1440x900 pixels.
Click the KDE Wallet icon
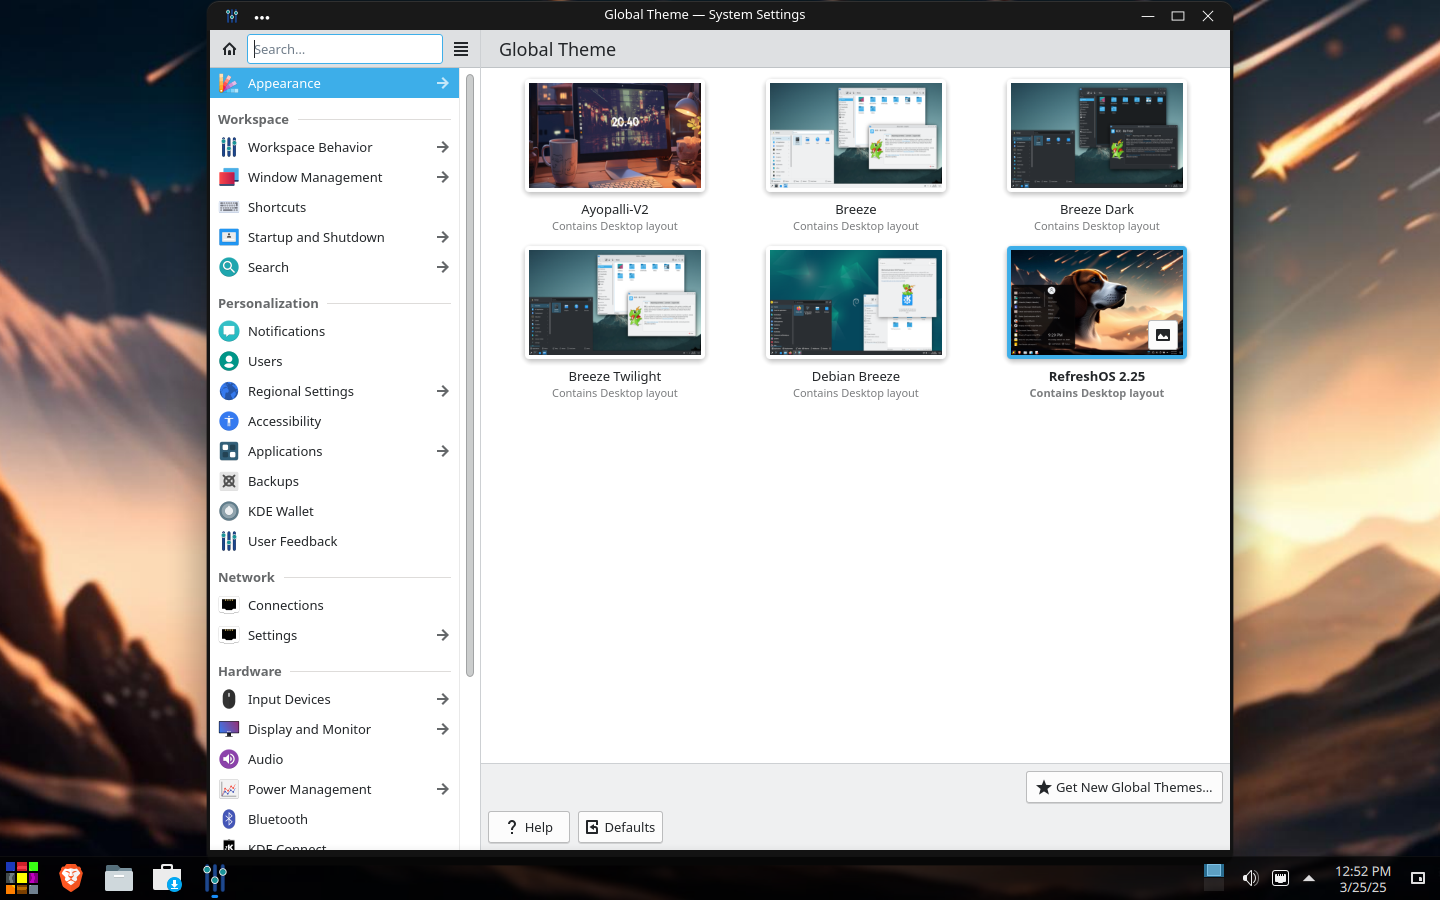229,511
